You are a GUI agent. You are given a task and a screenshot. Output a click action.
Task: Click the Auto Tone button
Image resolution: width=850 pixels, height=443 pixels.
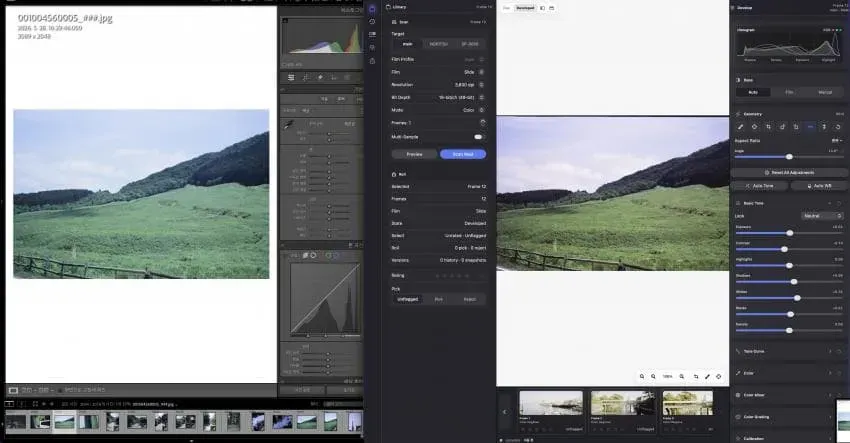point(759,186)
